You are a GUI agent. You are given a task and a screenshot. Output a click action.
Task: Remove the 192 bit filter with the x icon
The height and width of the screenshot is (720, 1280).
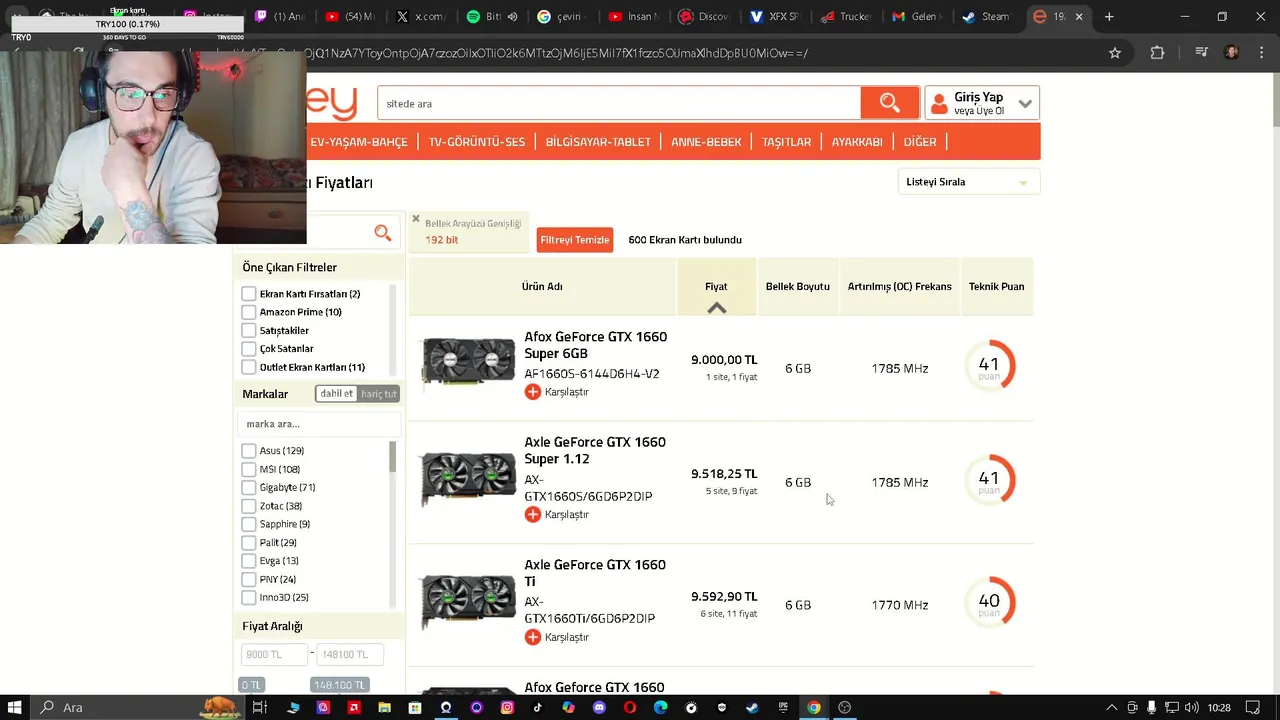click(x=416, y=218)
